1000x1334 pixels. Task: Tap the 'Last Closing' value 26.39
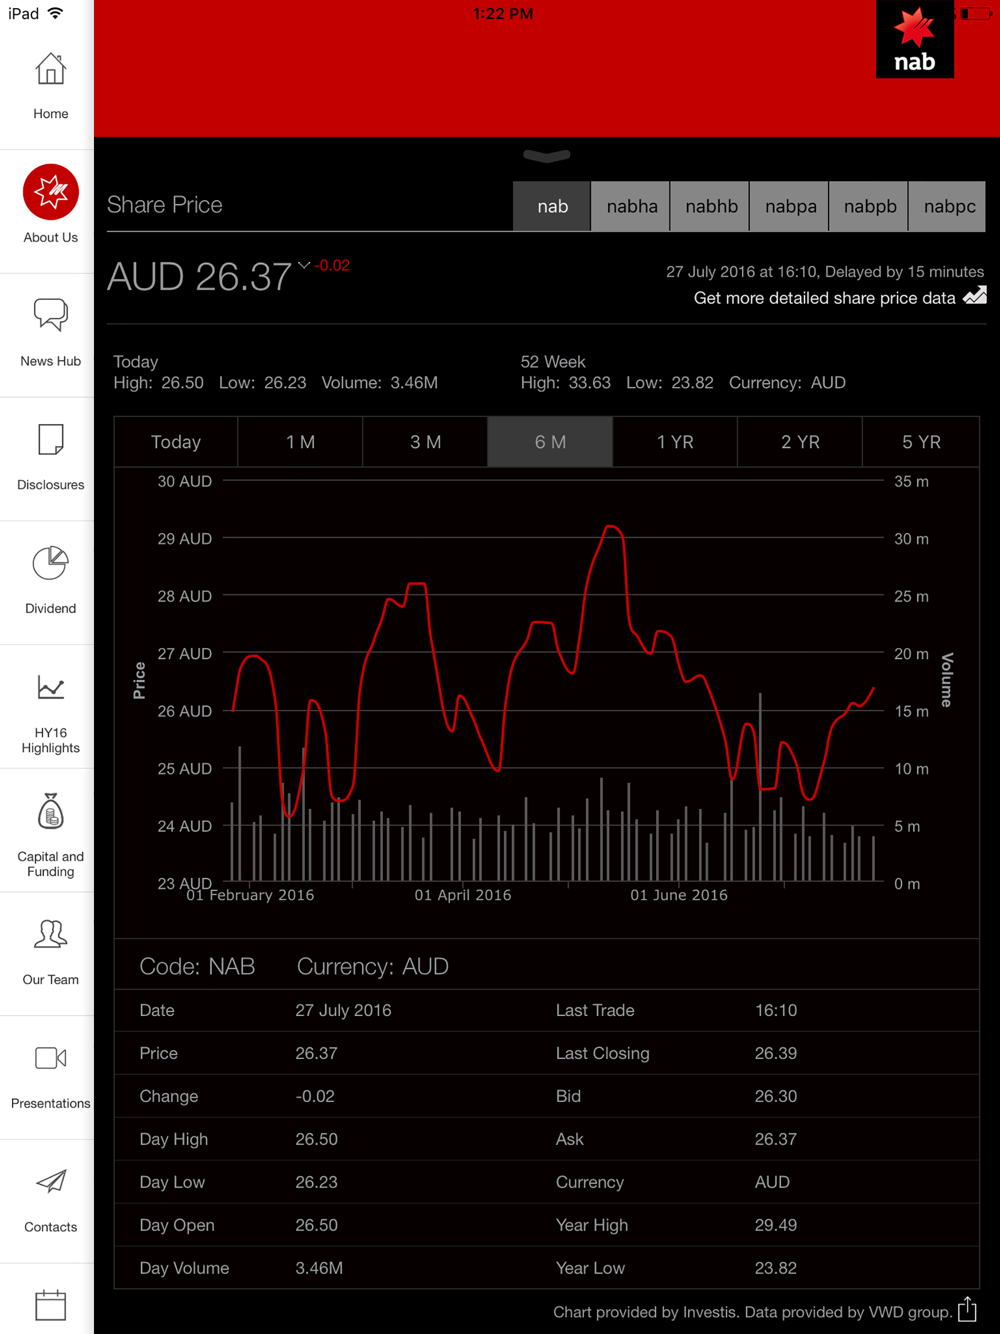pos(776,1054)
